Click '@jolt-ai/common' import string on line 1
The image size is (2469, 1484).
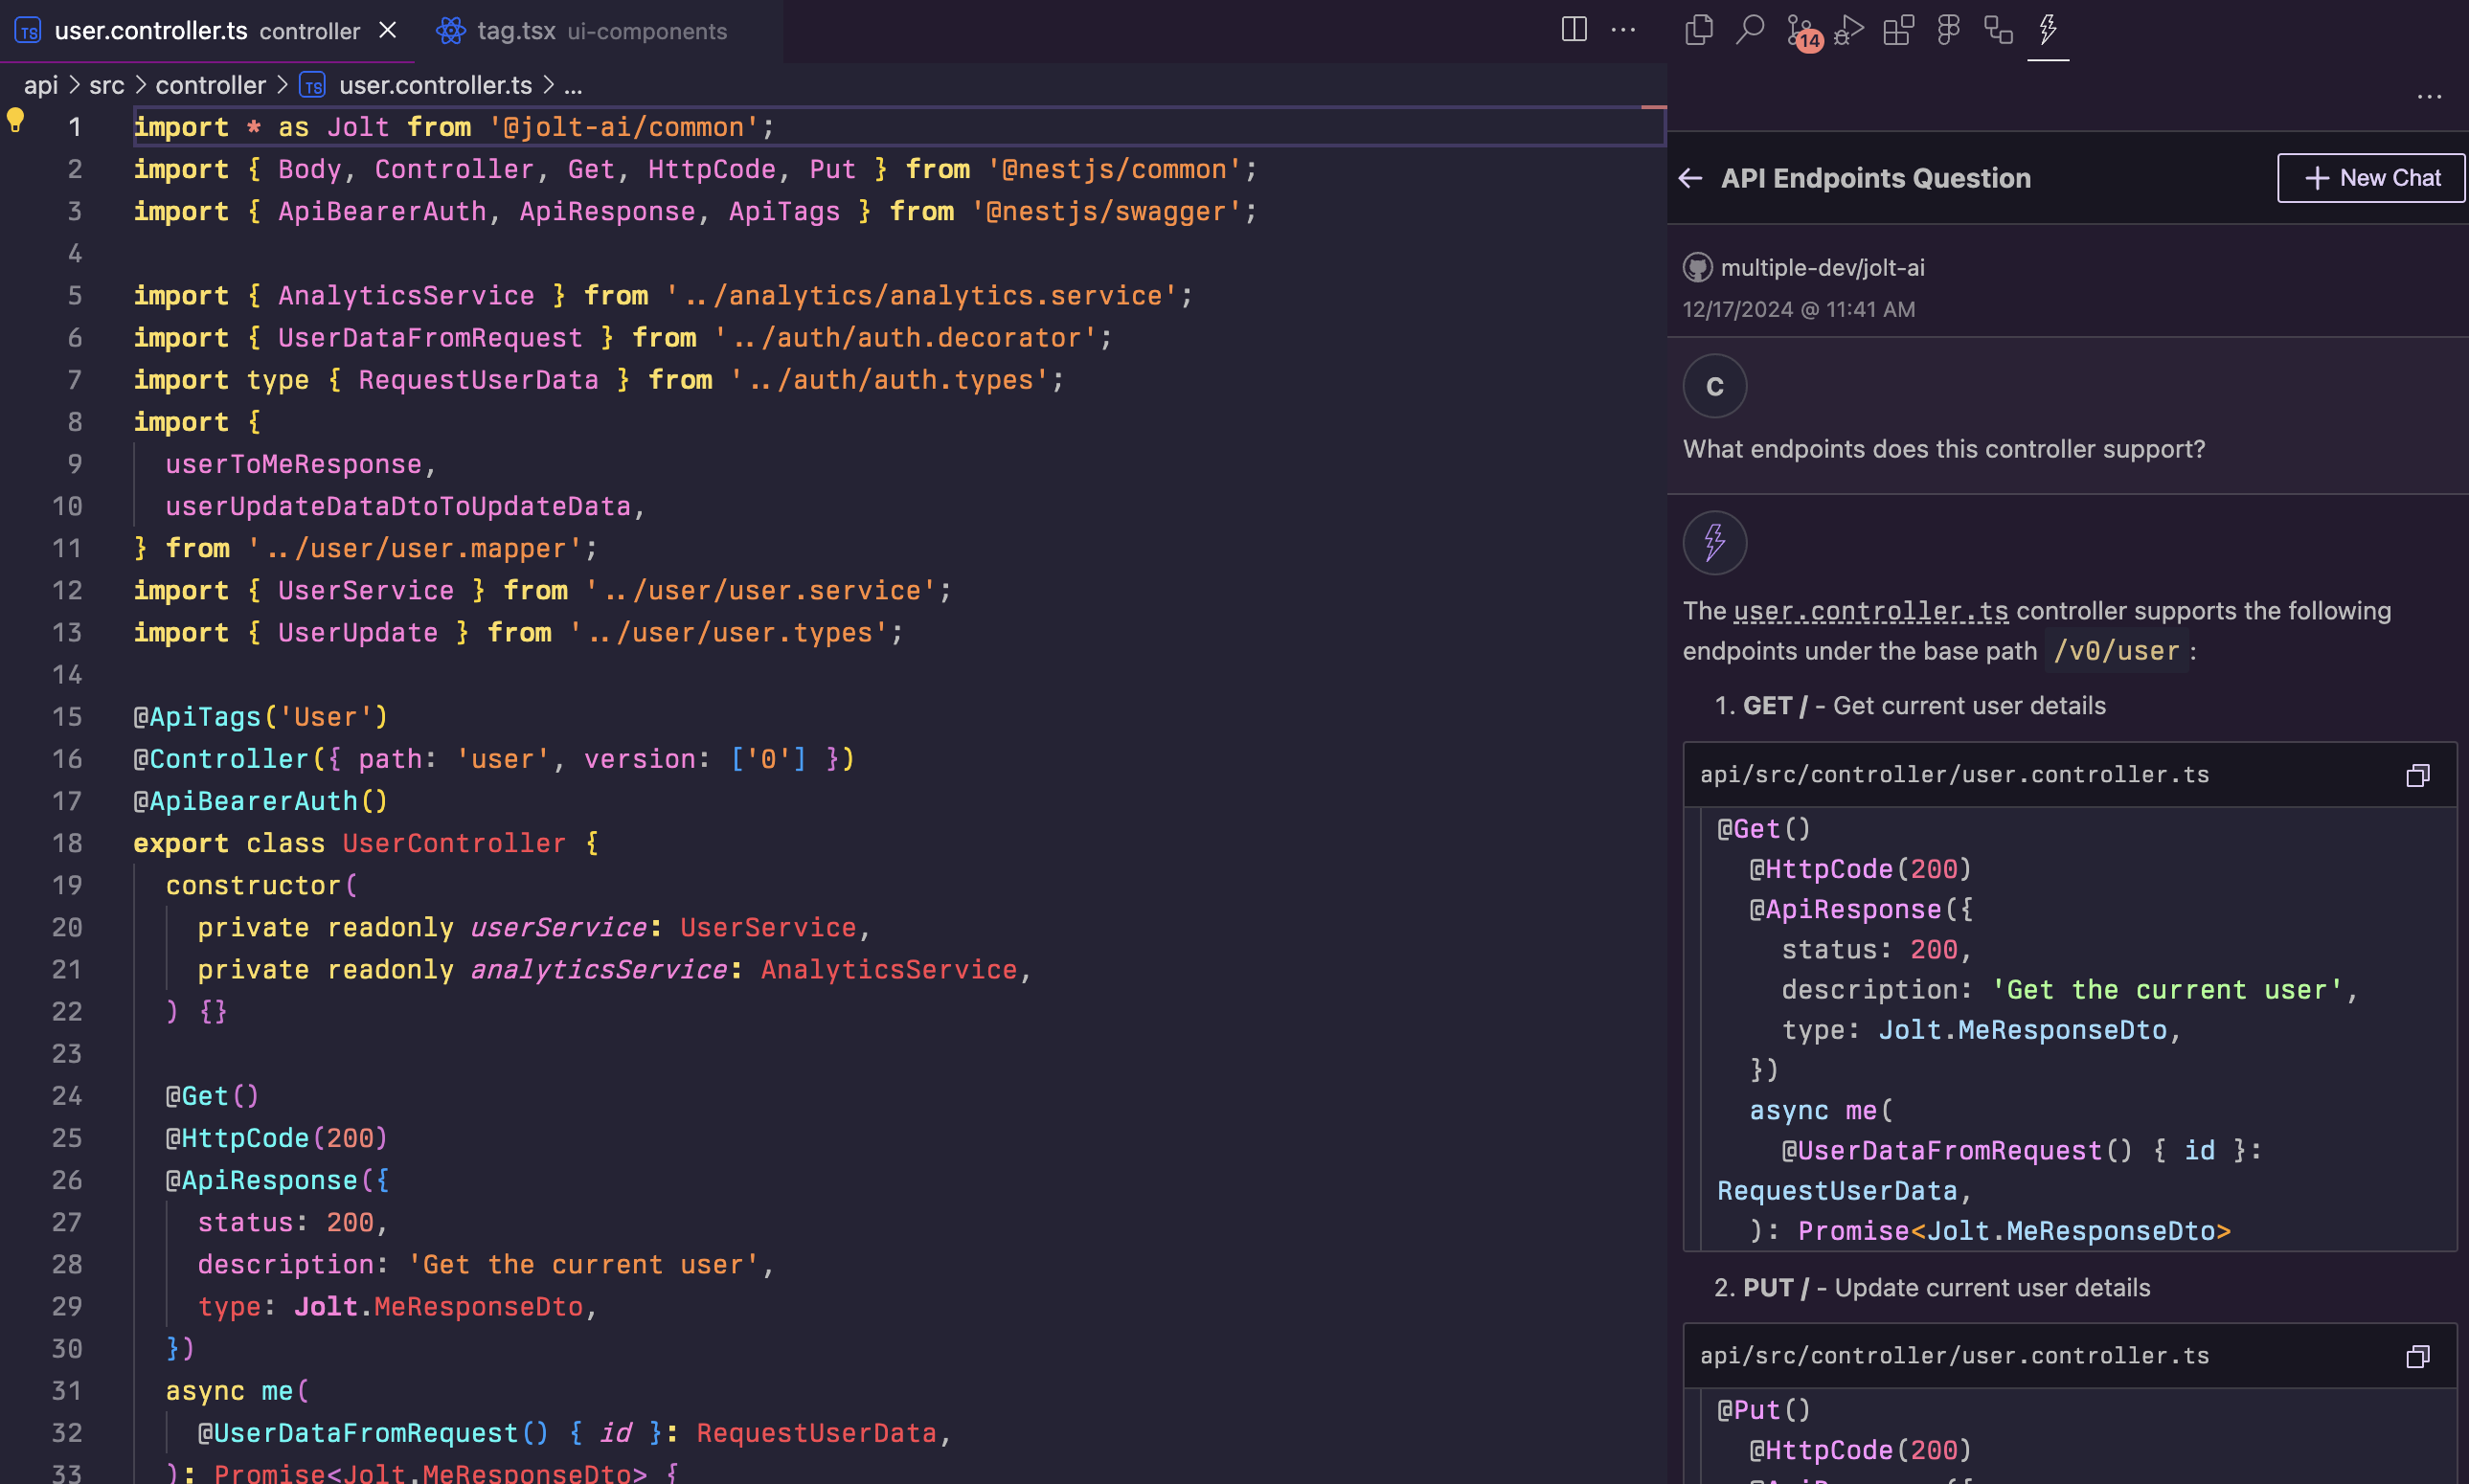(623, 127)
